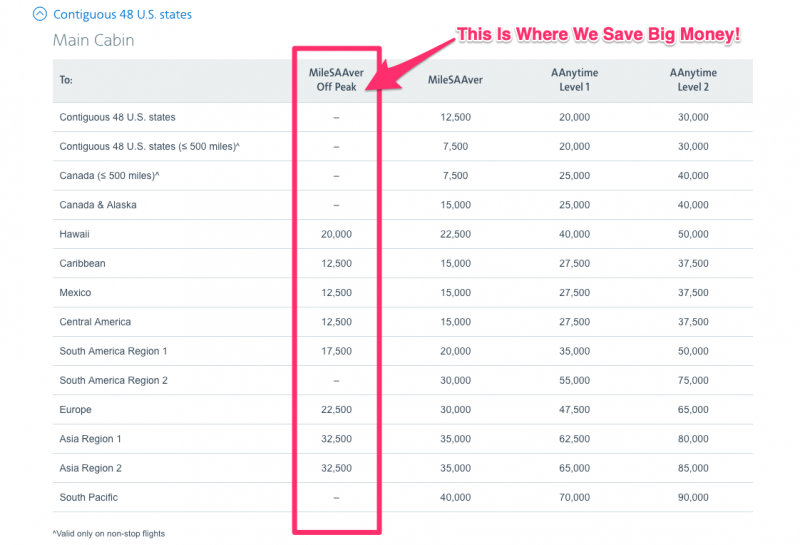Click Europe off-peak value 22,500

point(336,410)
